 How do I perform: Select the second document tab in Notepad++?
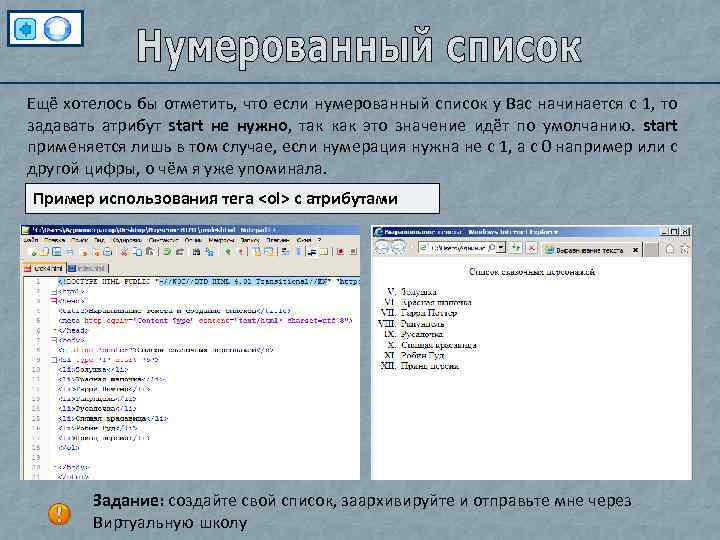click(87, 268)
